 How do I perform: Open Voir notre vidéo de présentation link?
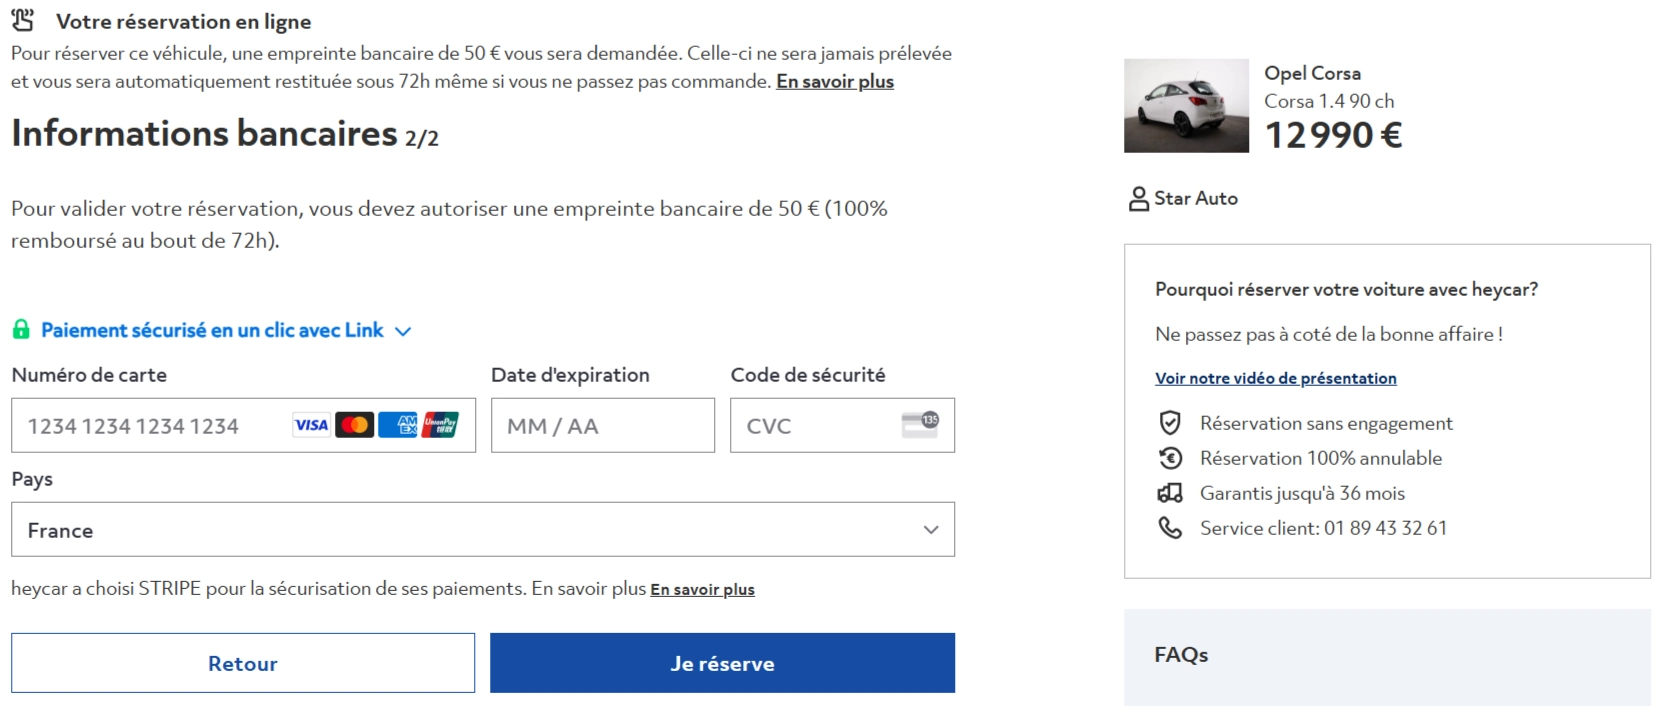pyautogui.click(x=1275, y=378)
